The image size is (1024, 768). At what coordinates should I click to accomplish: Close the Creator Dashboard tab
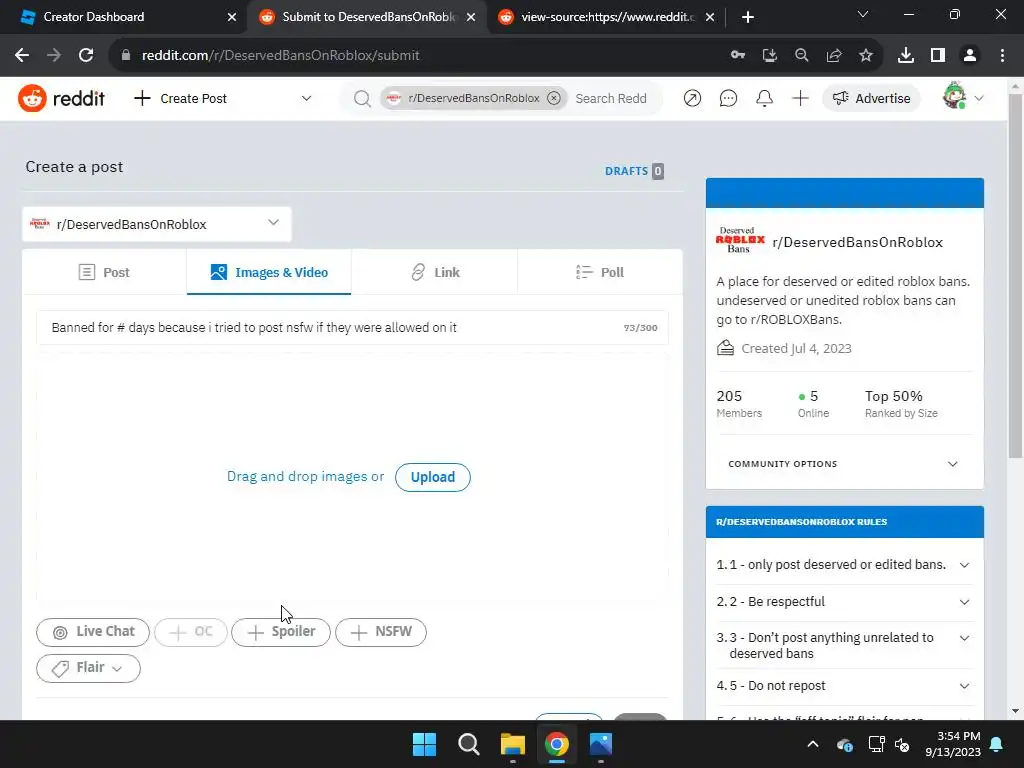coord(232,17)
